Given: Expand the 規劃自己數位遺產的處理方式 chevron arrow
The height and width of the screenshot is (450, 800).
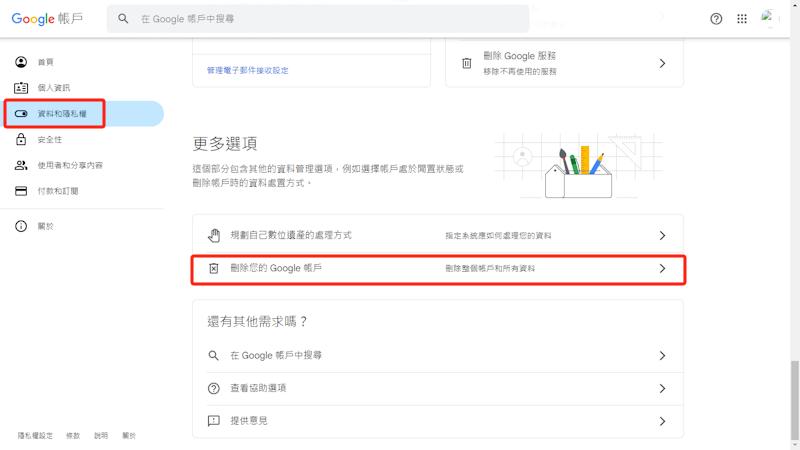Looking at the screenshot, I should click(x=662, y=235).
